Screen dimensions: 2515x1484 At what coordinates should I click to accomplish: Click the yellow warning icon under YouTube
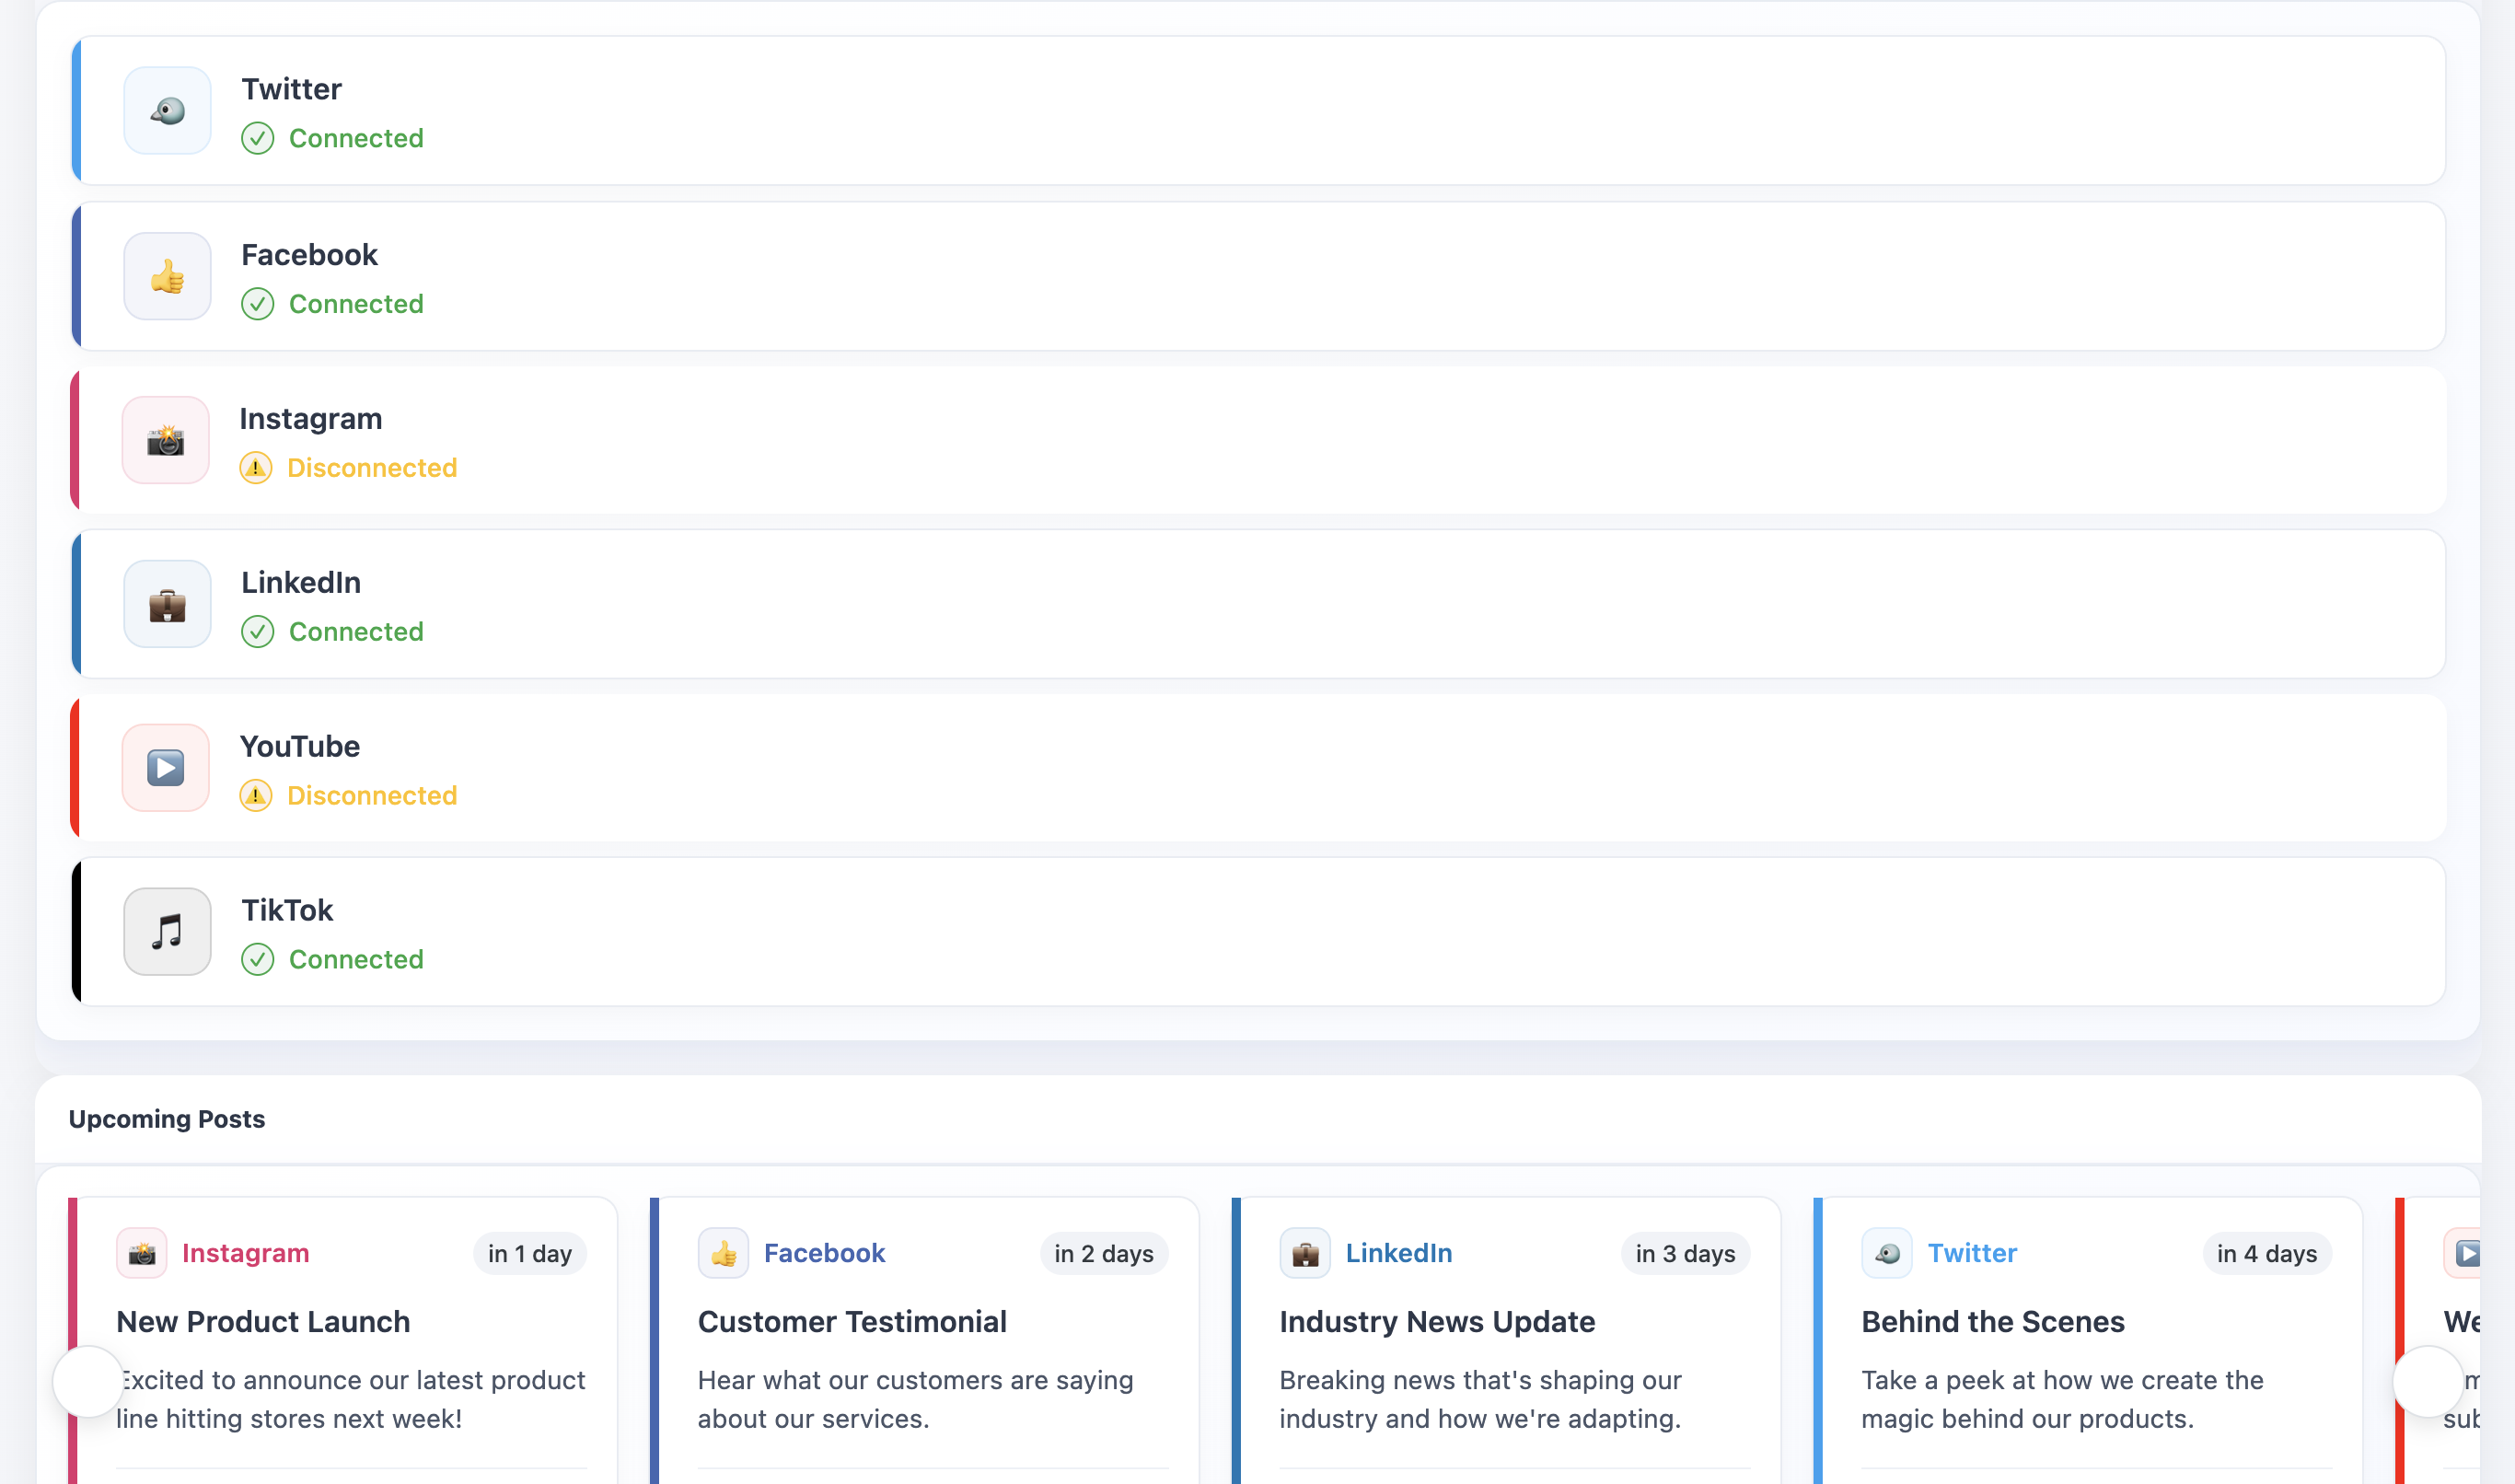coord(255,796)
